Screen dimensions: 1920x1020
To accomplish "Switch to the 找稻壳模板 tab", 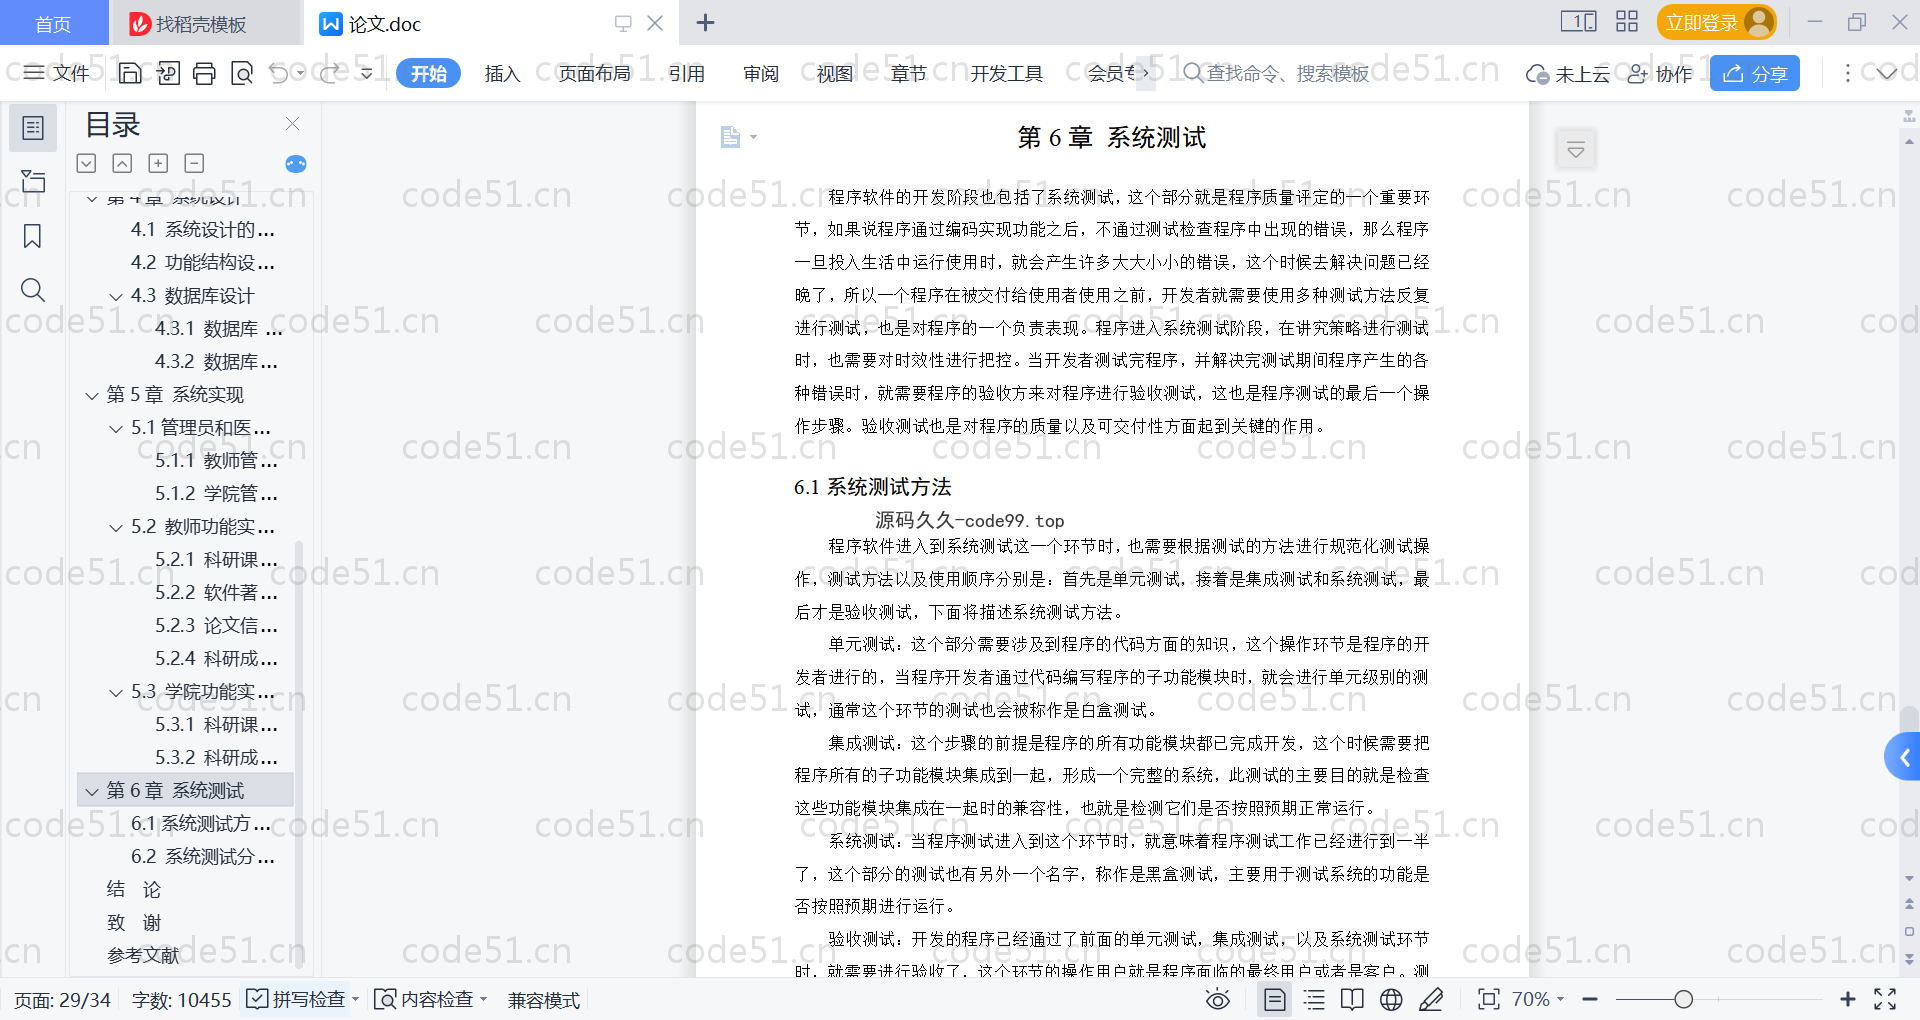I will point(205,23).
